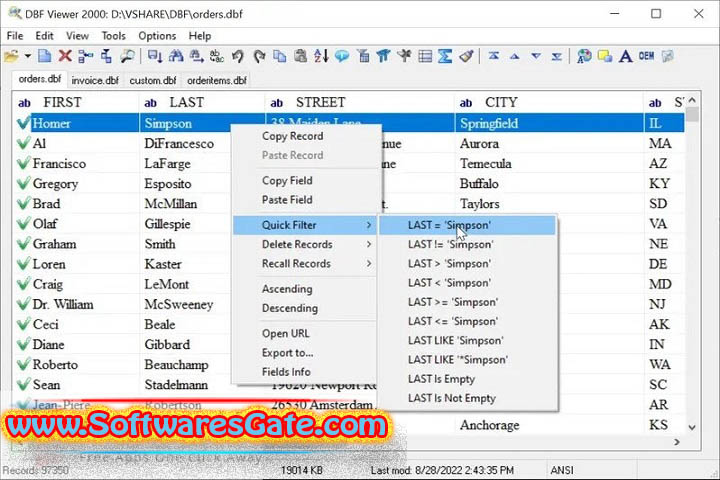The width and height of the screenshot is (720, 480).
Task: Switch to the invoice.dbf tab
Action: coord(95,80)
